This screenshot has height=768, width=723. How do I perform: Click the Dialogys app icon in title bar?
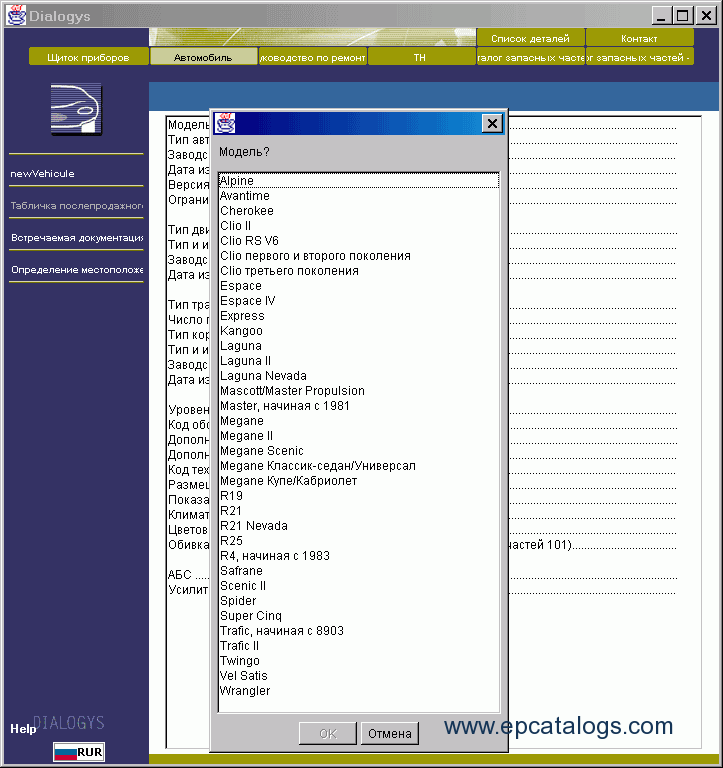[16, 15]
